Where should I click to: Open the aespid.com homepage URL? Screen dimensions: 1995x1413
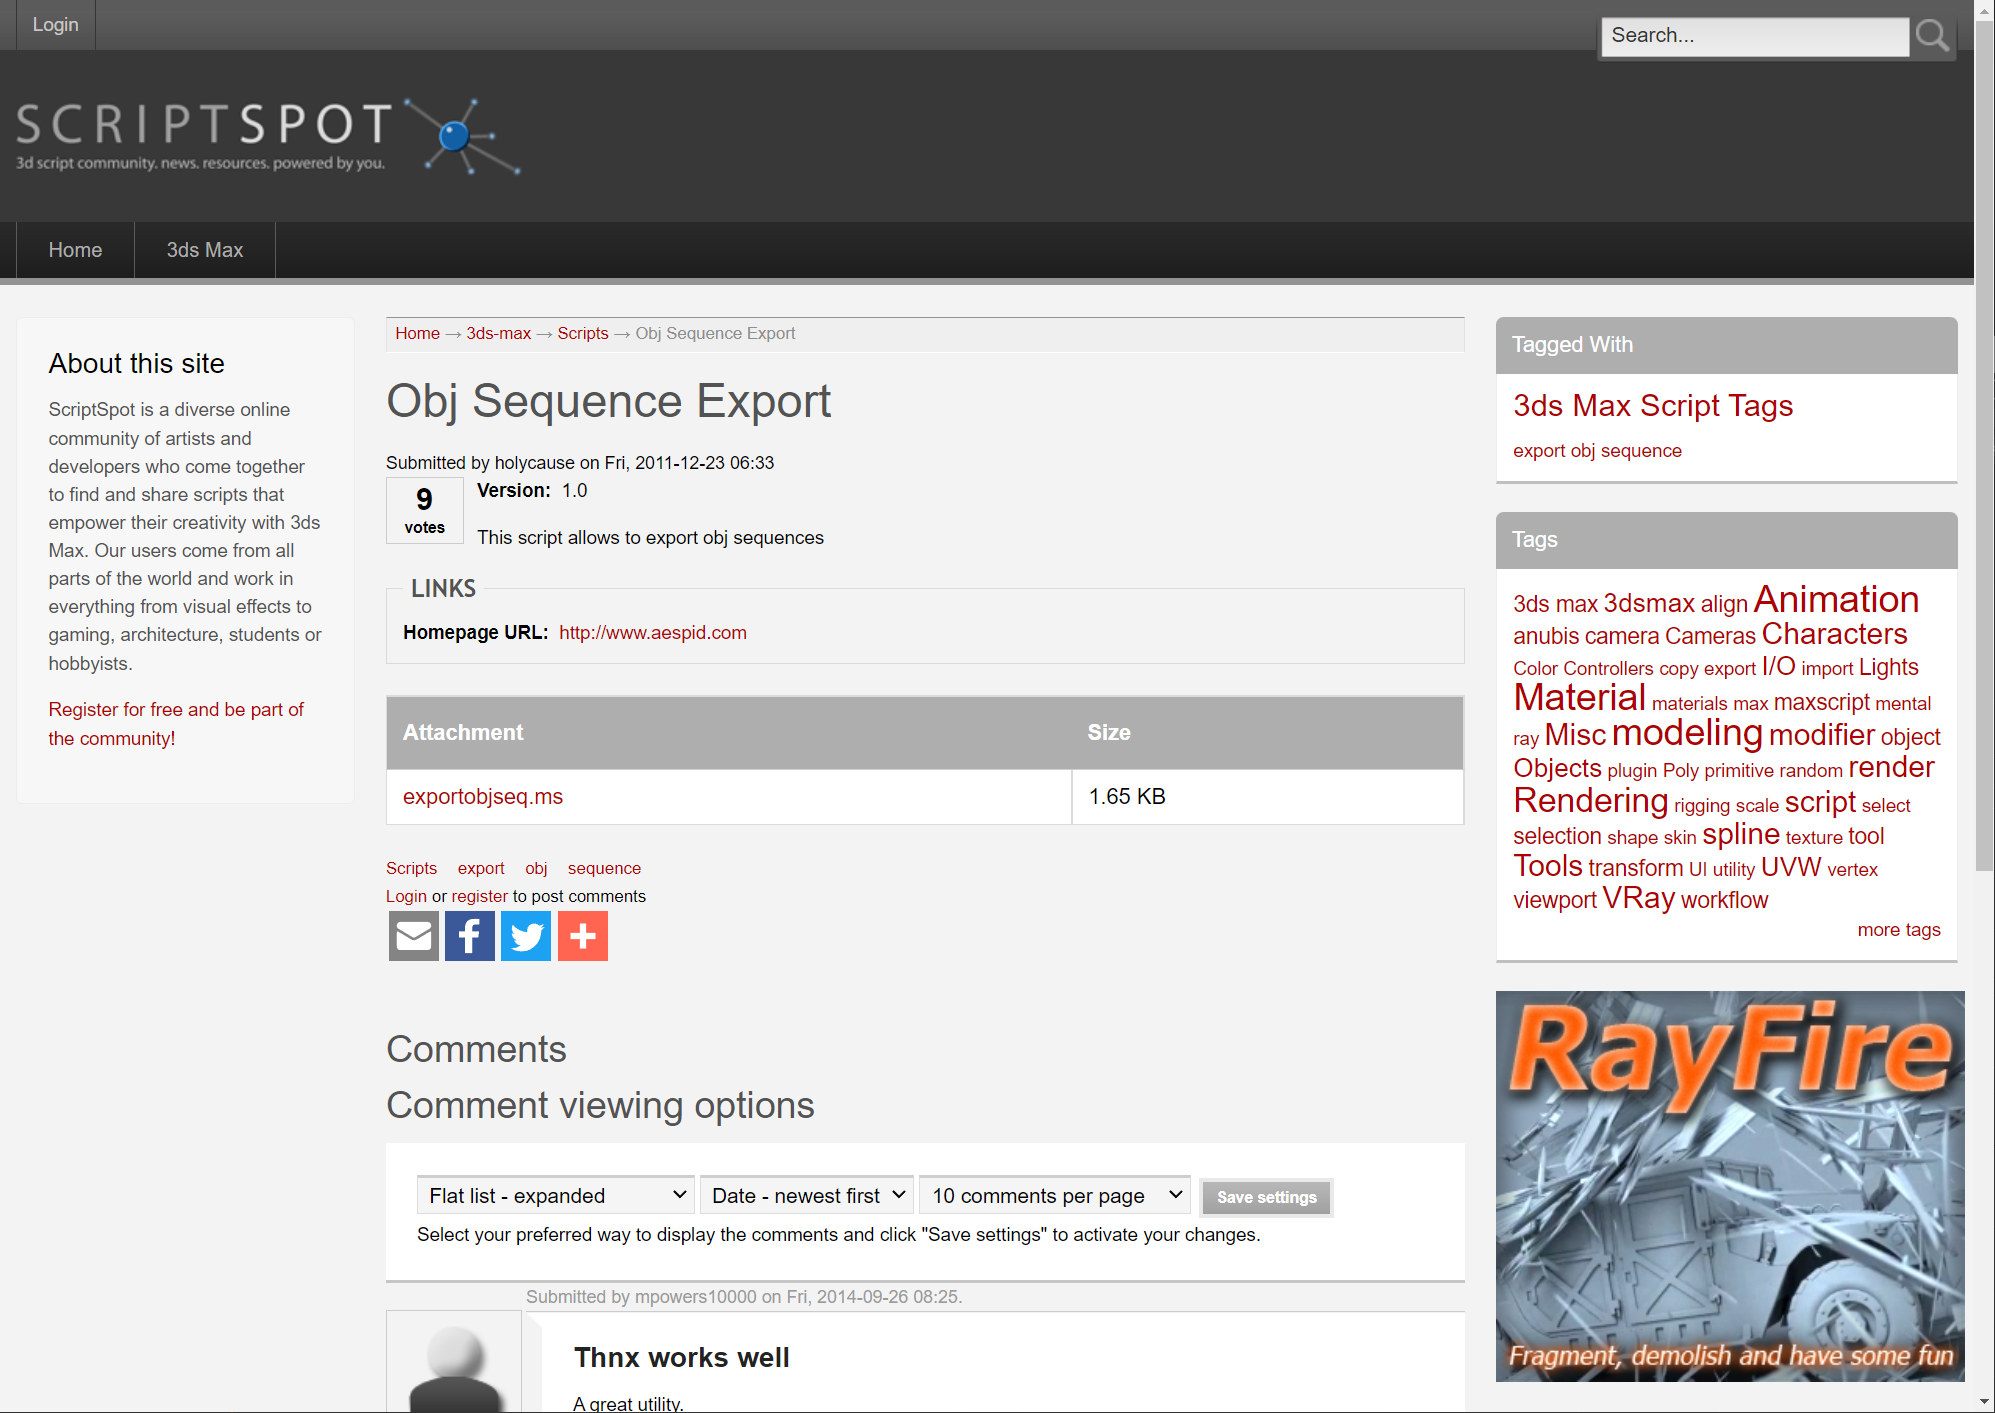652,632
